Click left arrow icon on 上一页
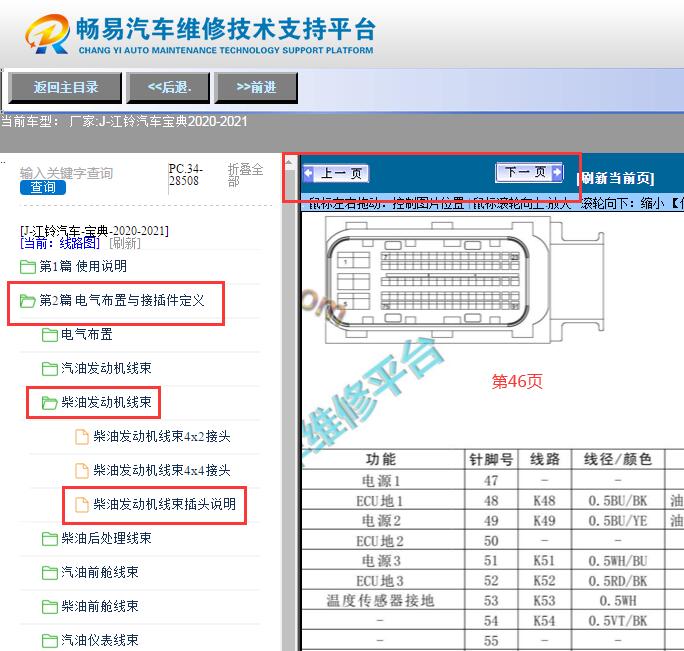 (x=308, y=174)
